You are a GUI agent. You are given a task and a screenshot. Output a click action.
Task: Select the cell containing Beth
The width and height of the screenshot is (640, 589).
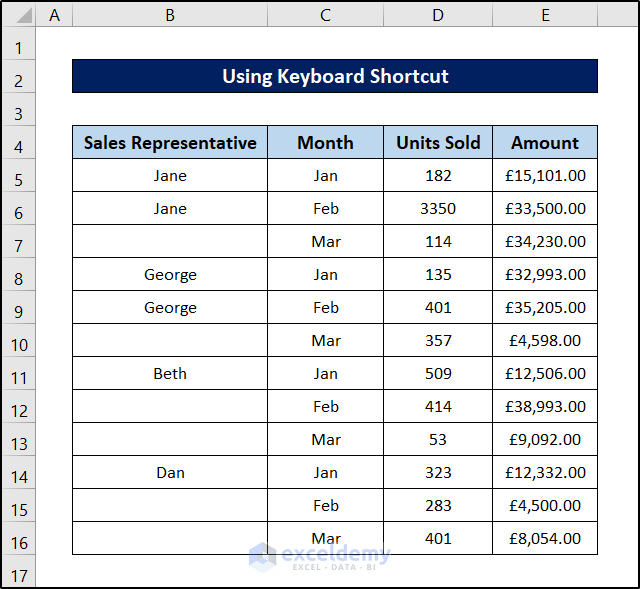coord(170,374)
